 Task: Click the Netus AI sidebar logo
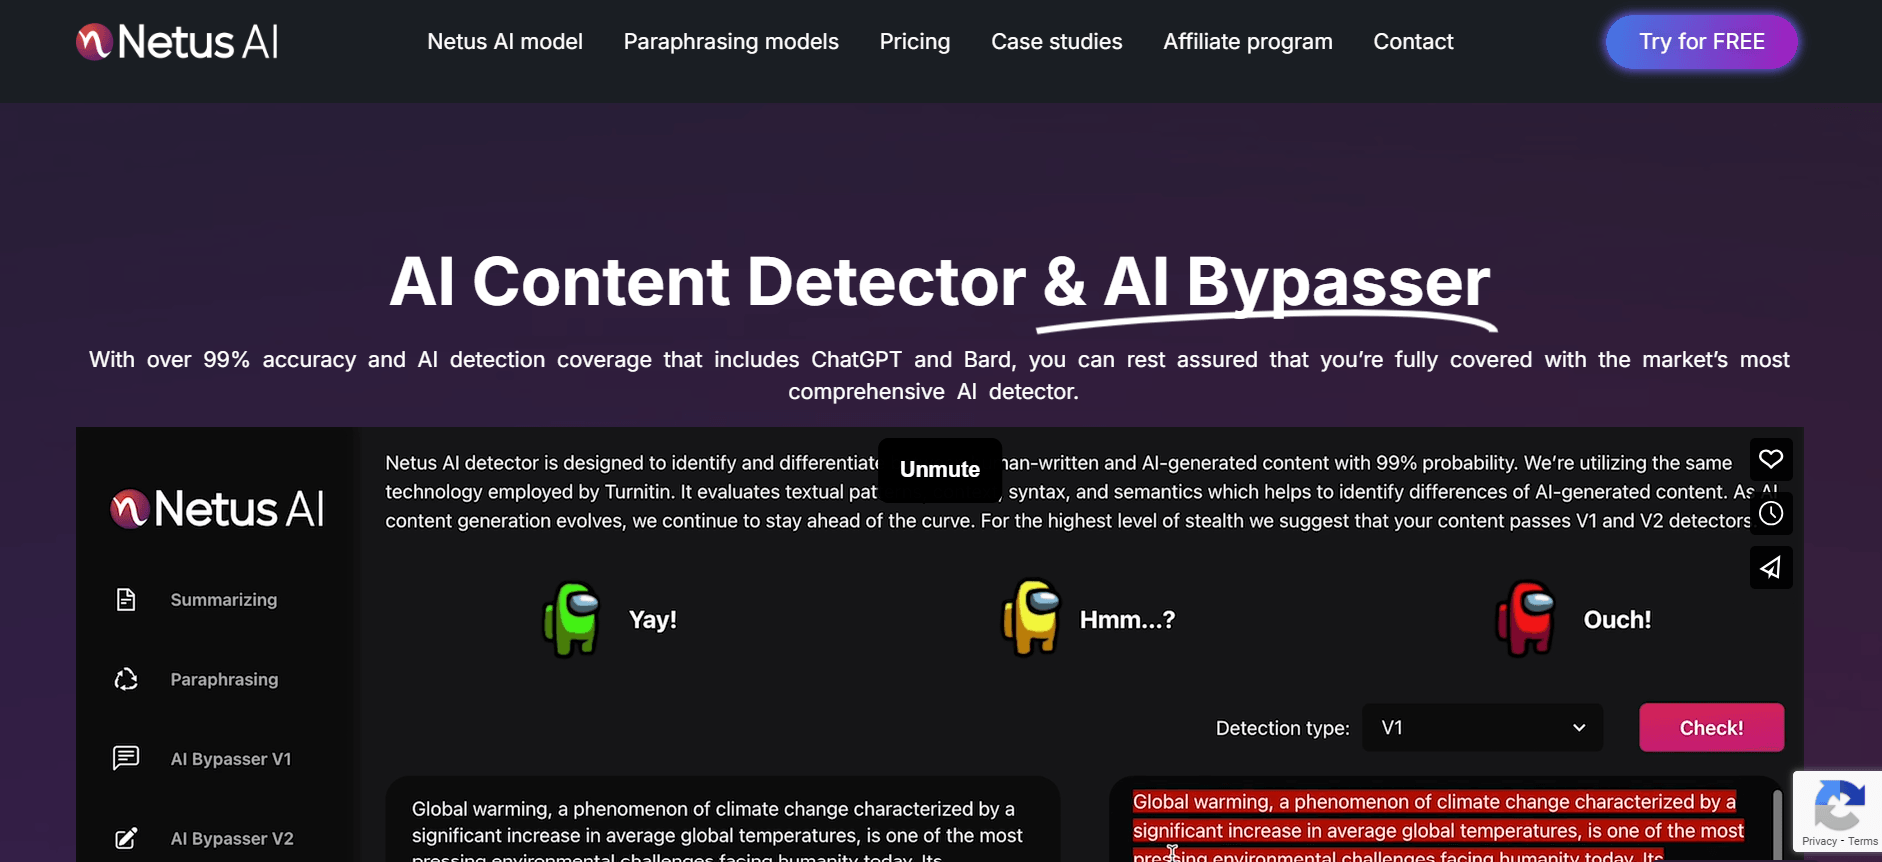pyautogui.click(x=217, y=509)
